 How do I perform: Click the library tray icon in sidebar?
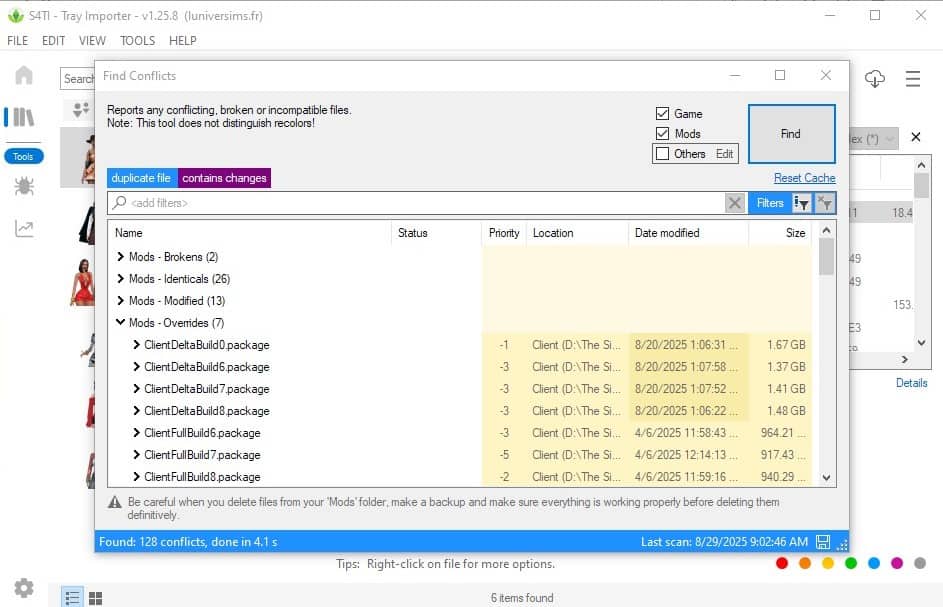tap(23, 116)
